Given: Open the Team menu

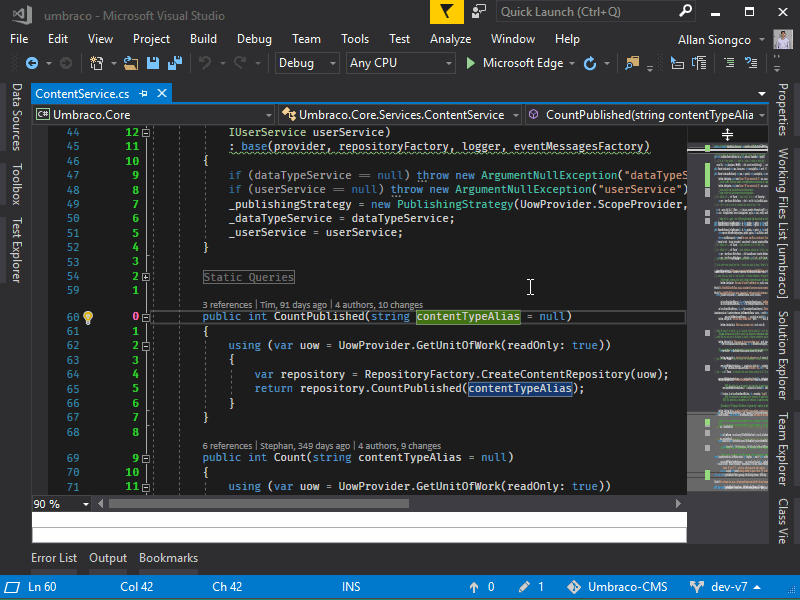Looking at the screenshot, I should pyautogui.click(x=306, y=38).
